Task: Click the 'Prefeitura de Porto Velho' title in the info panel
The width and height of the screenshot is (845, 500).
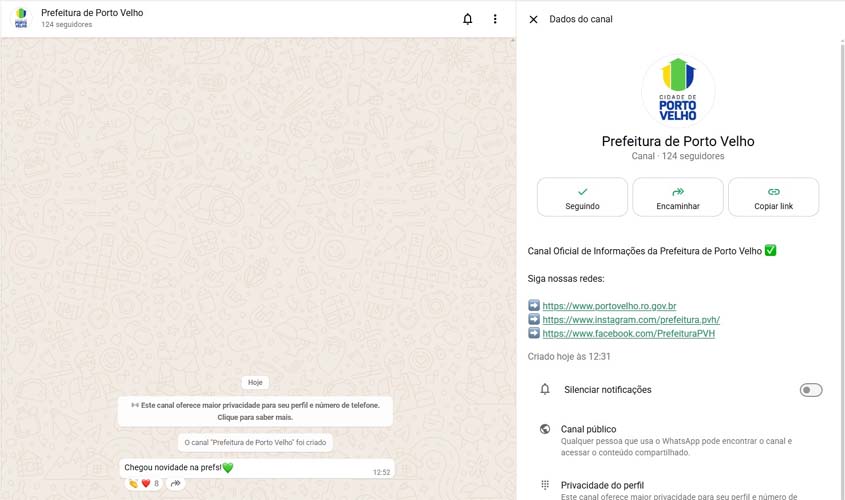Action: [x=678, y=141]
